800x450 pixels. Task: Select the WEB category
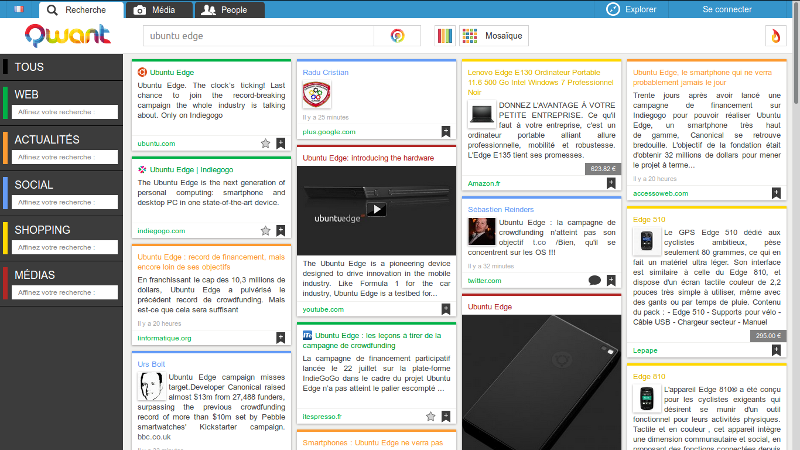click(x=27, y=94)
